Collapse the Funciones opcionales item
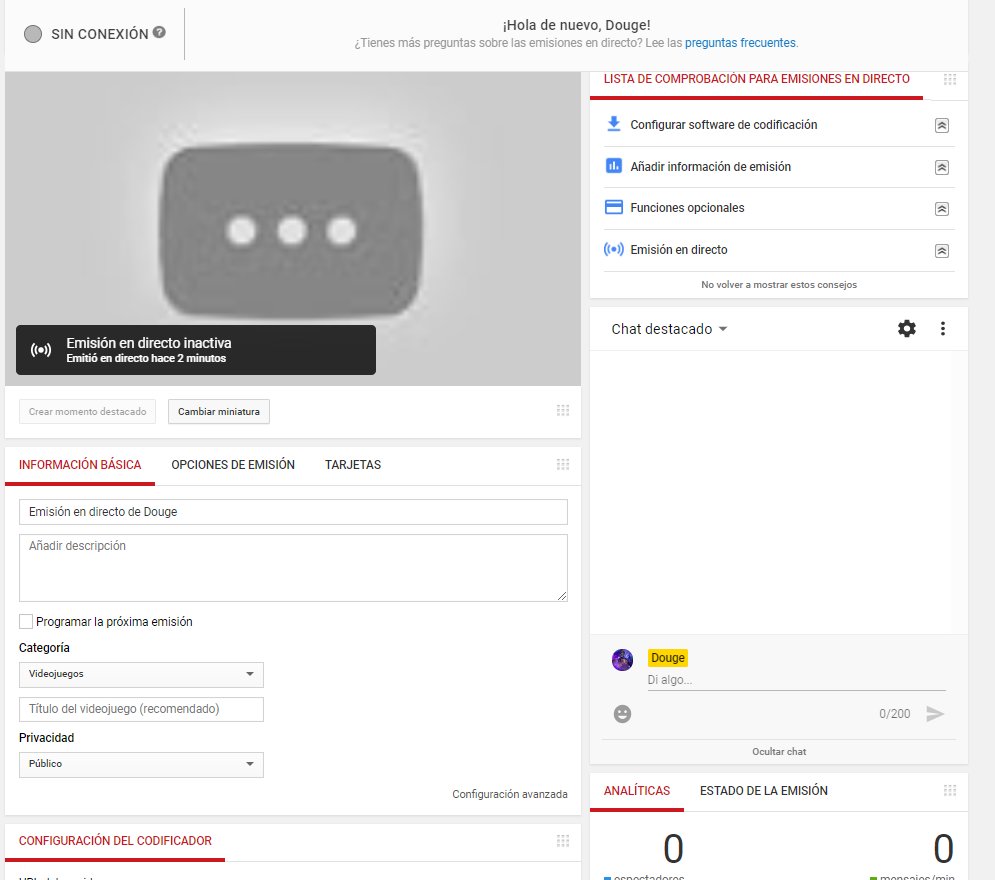Screen dimensions: 995x880 point(942,209)
